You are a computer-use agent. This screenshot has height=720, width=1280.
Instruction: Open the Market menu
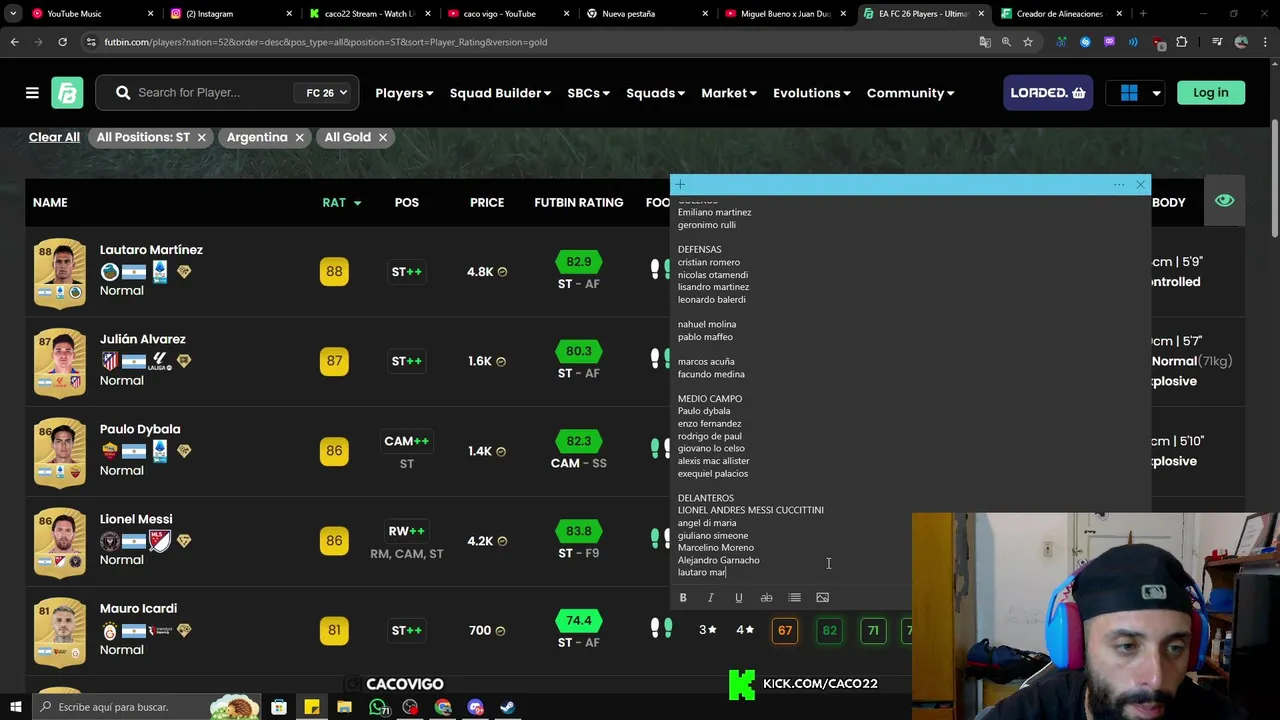(x=729, y=93)
